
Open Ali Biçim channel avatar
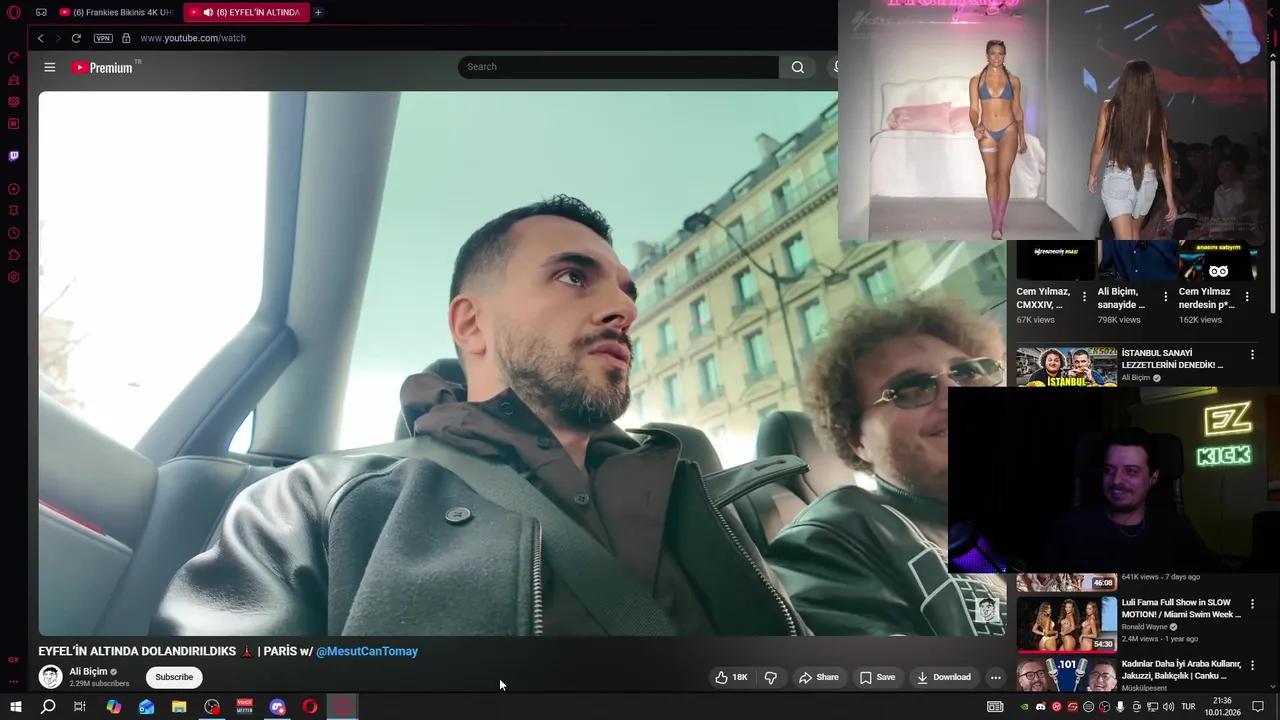tap(50, 677)
